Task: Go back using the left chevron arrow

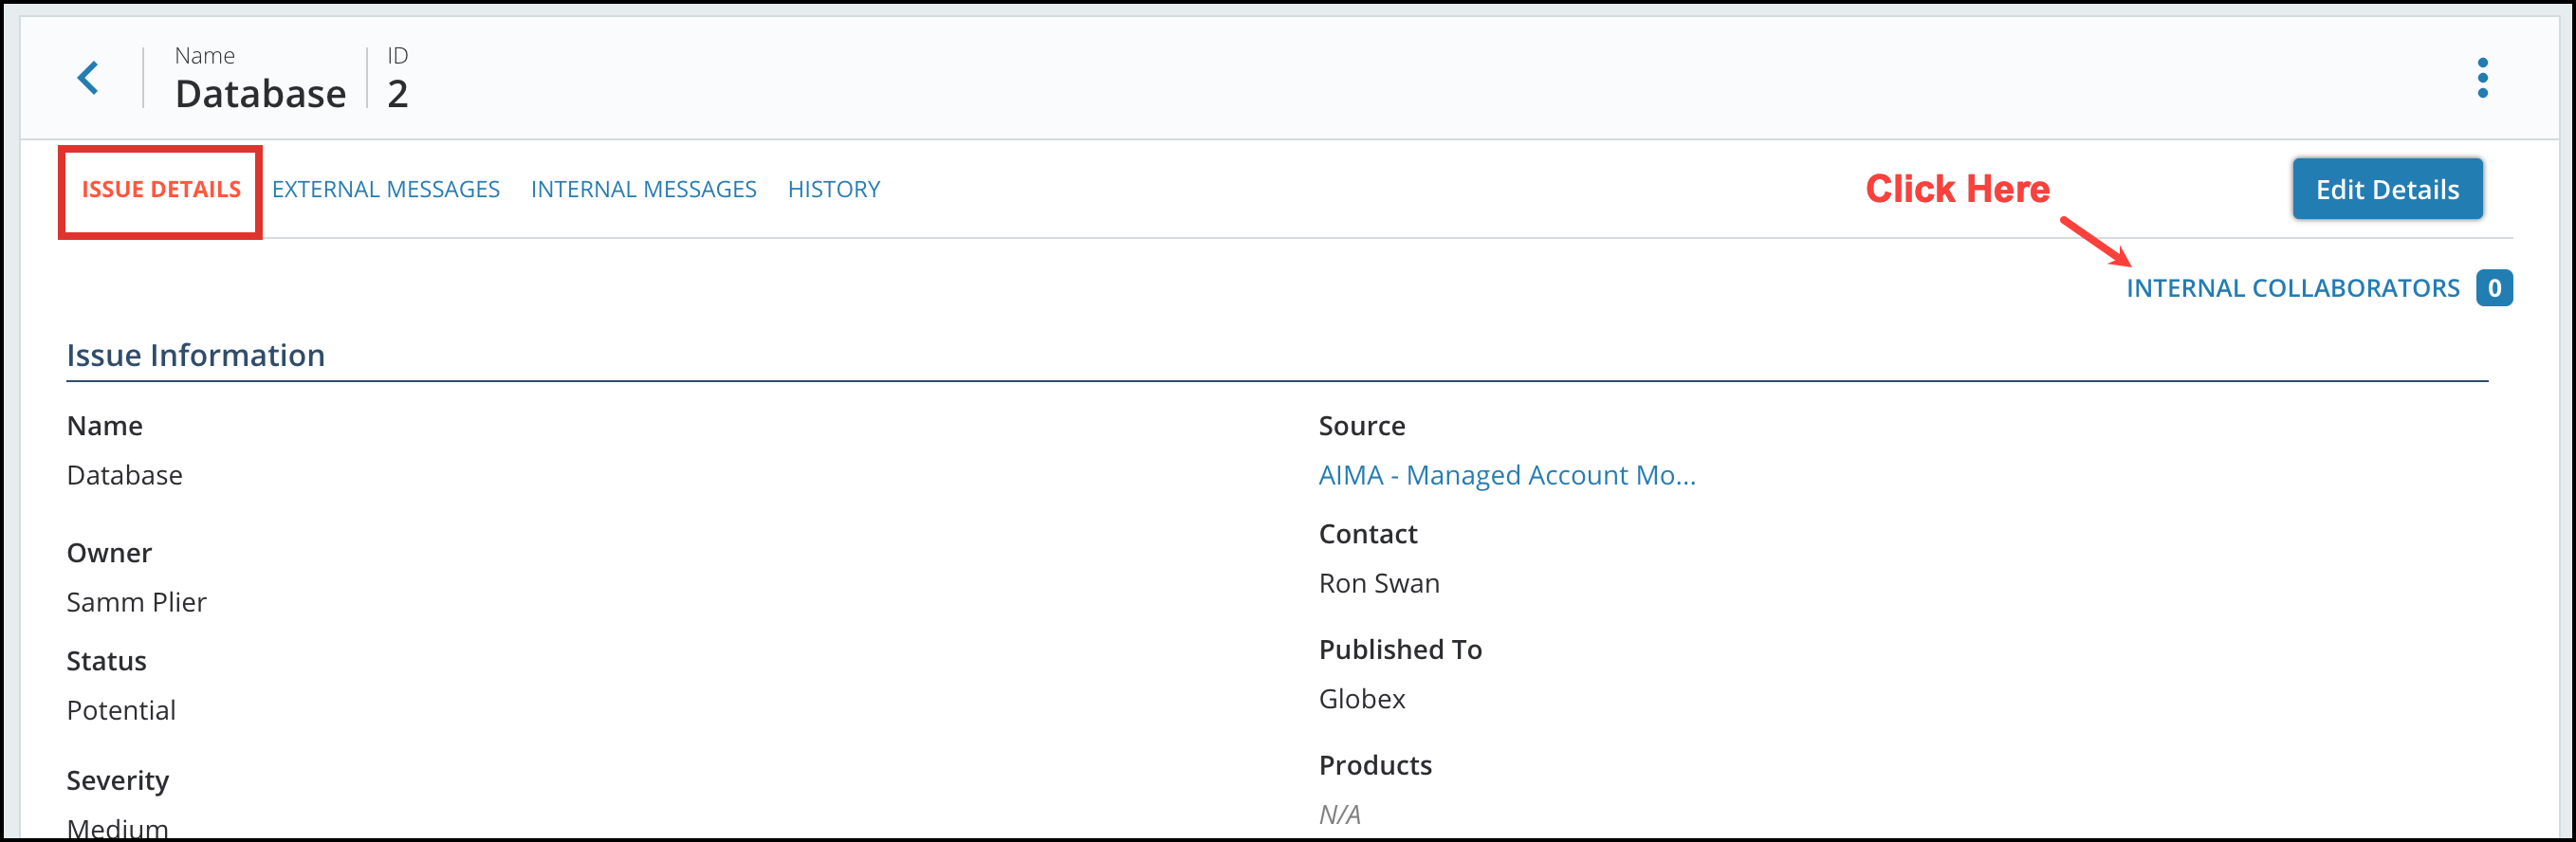Action: click(x=88, y=78)
